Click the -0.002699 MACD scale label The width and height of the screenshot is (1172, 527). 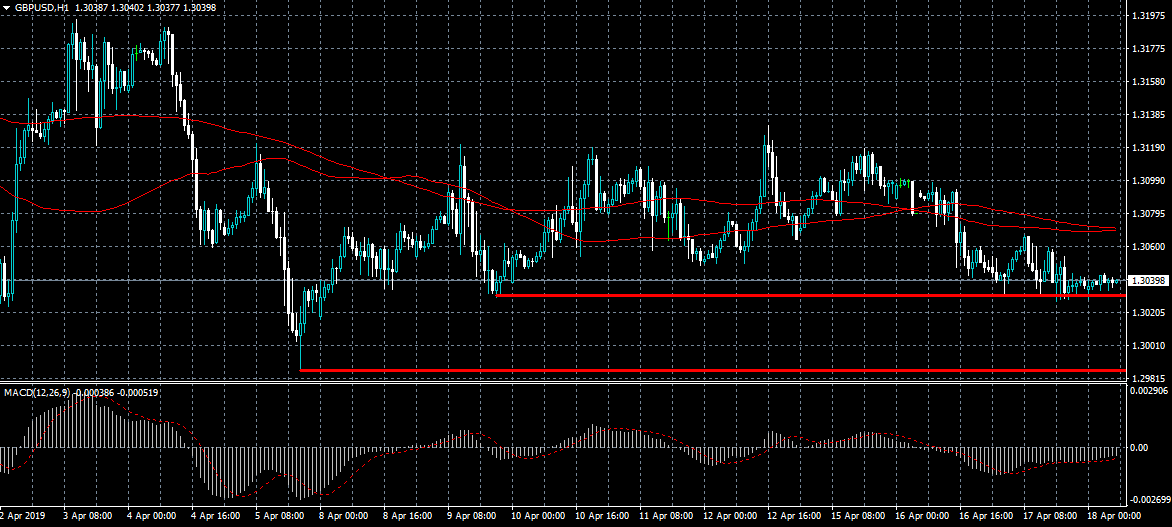click(x=1147, y=498)
